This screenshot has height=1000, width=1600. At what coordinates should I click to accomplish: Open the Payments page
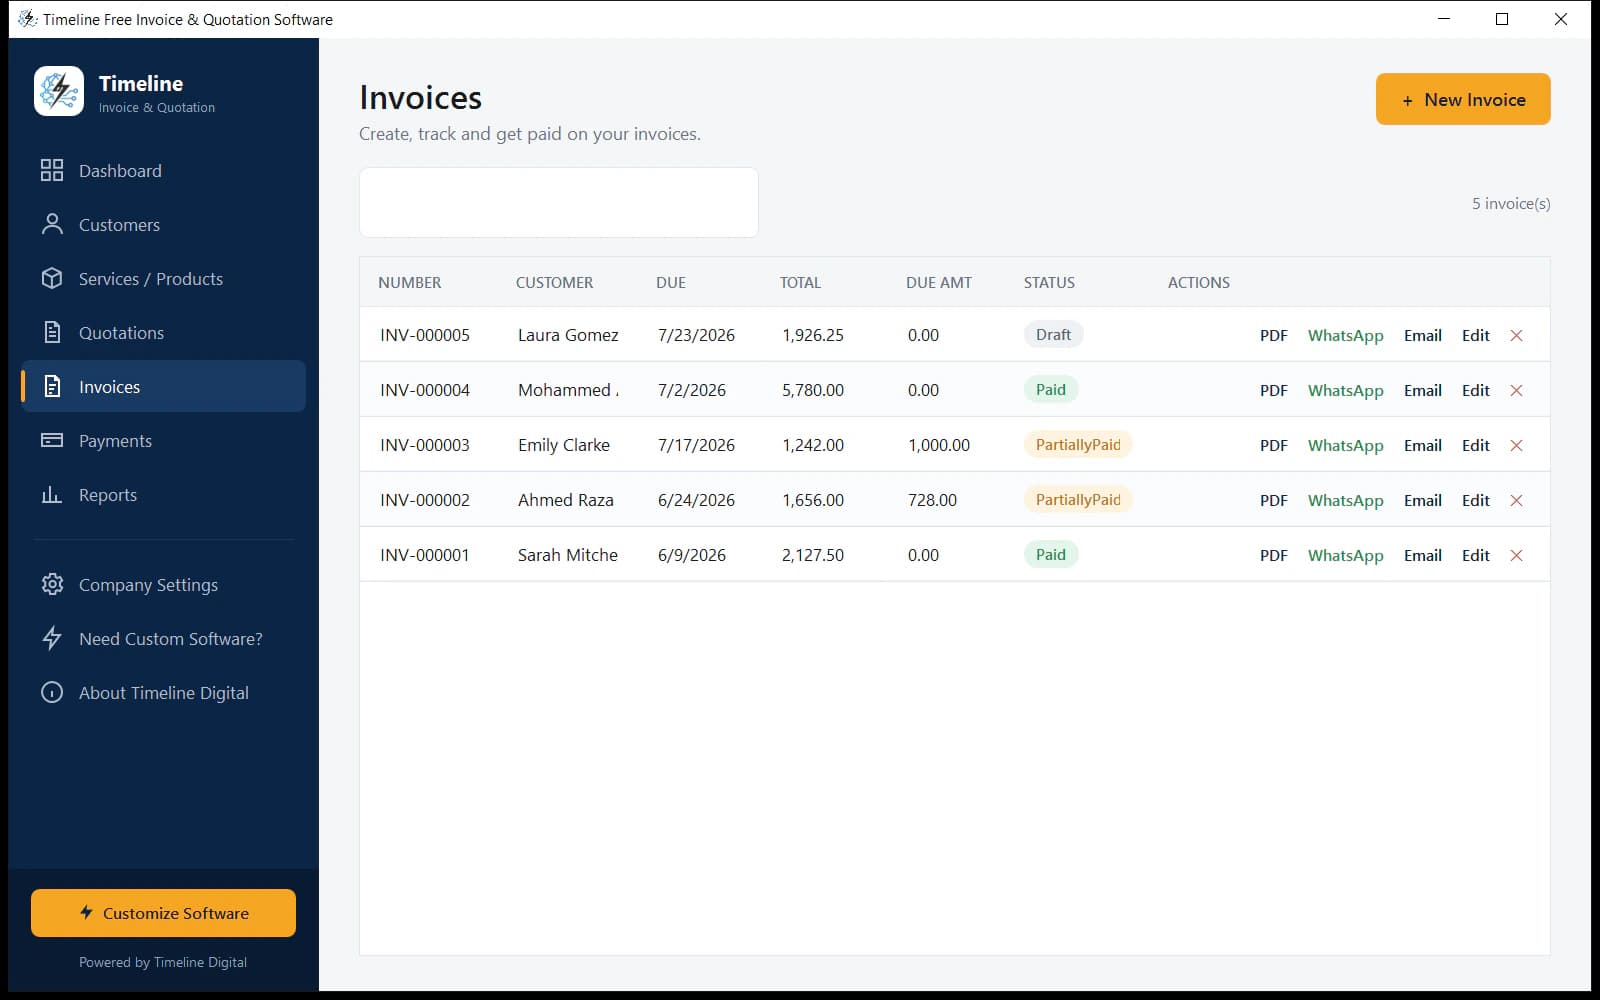(x=115, y=441)
